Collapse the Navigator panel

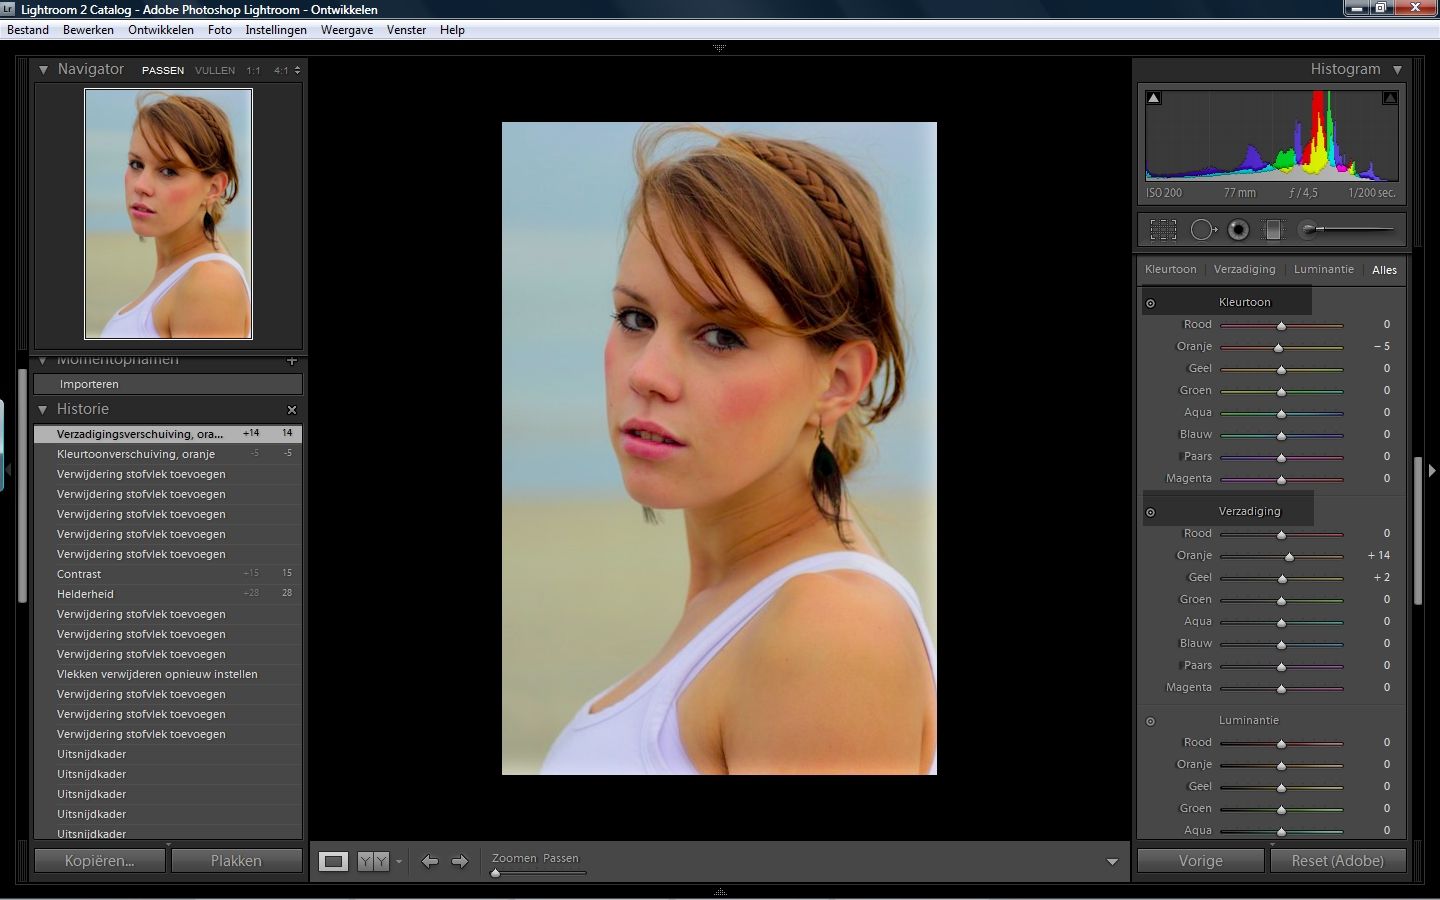click(43, 70)
